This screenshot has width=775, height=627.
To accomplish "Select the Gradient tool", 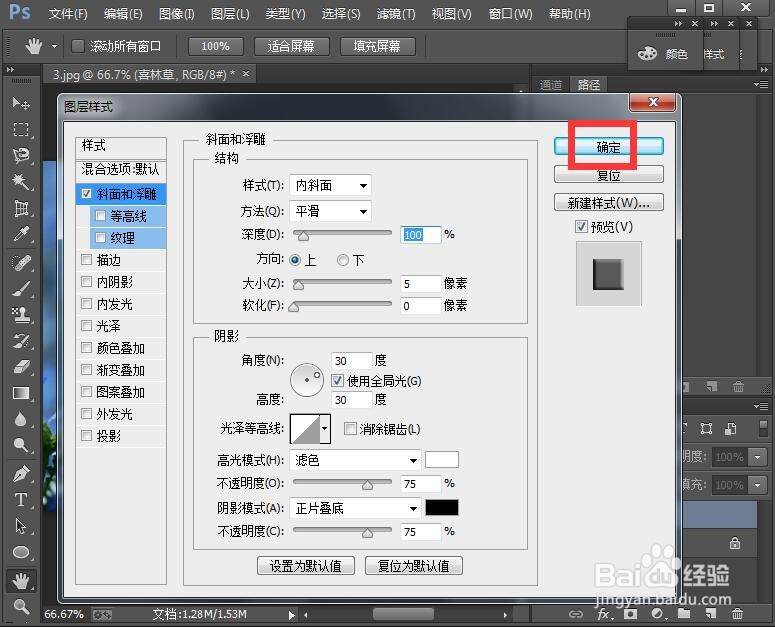I will click(x=21, y=393).
